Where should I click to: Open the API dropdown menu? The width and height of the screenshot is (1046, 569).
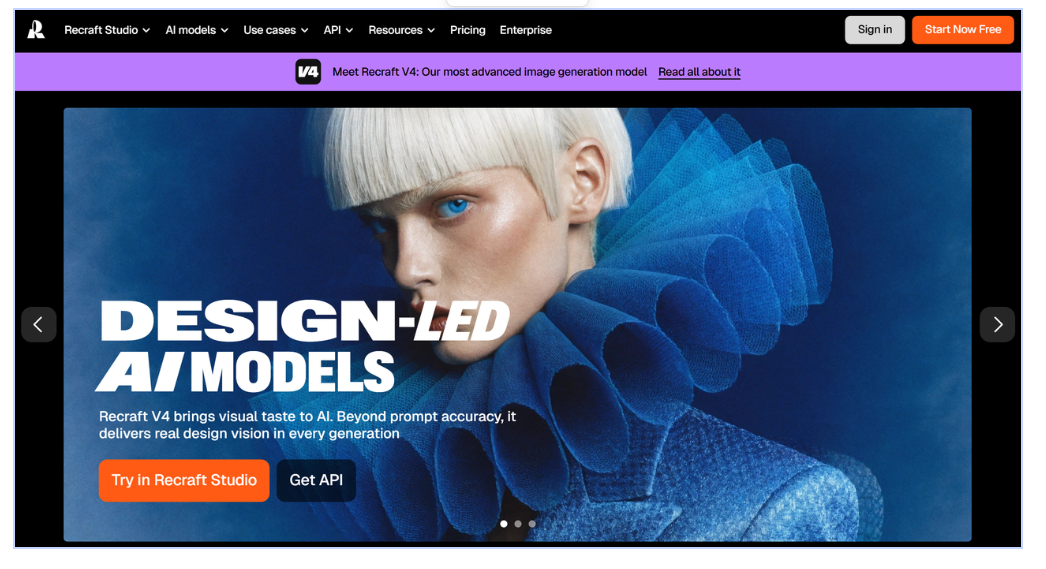coord(338,30)
